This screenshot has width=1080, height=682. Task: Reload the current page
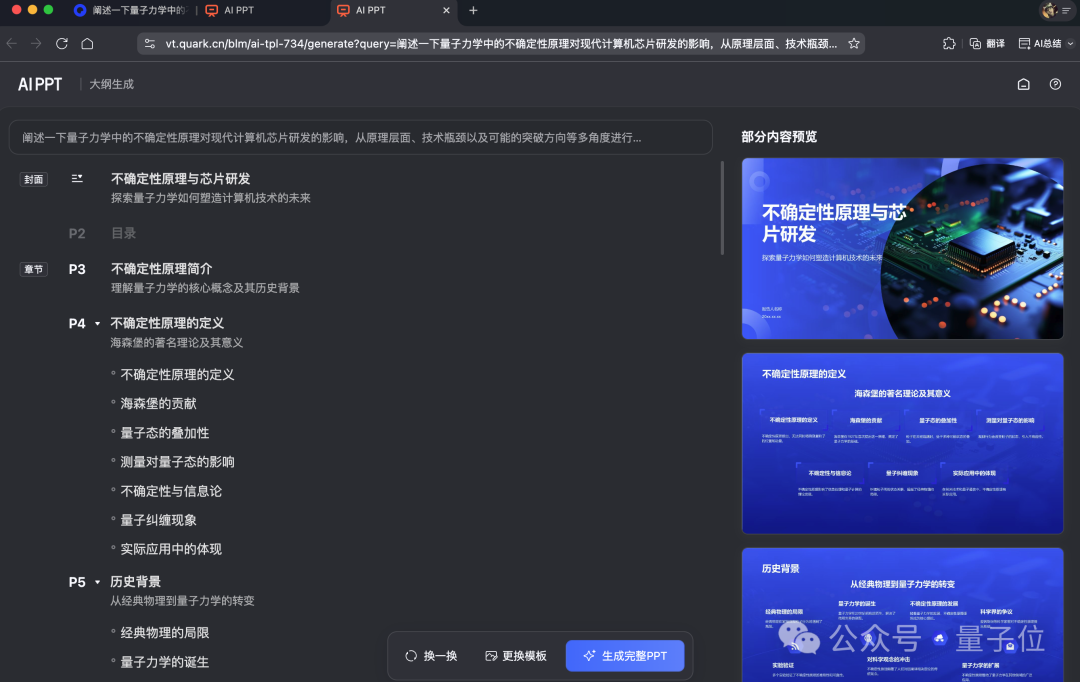point(62,43)
